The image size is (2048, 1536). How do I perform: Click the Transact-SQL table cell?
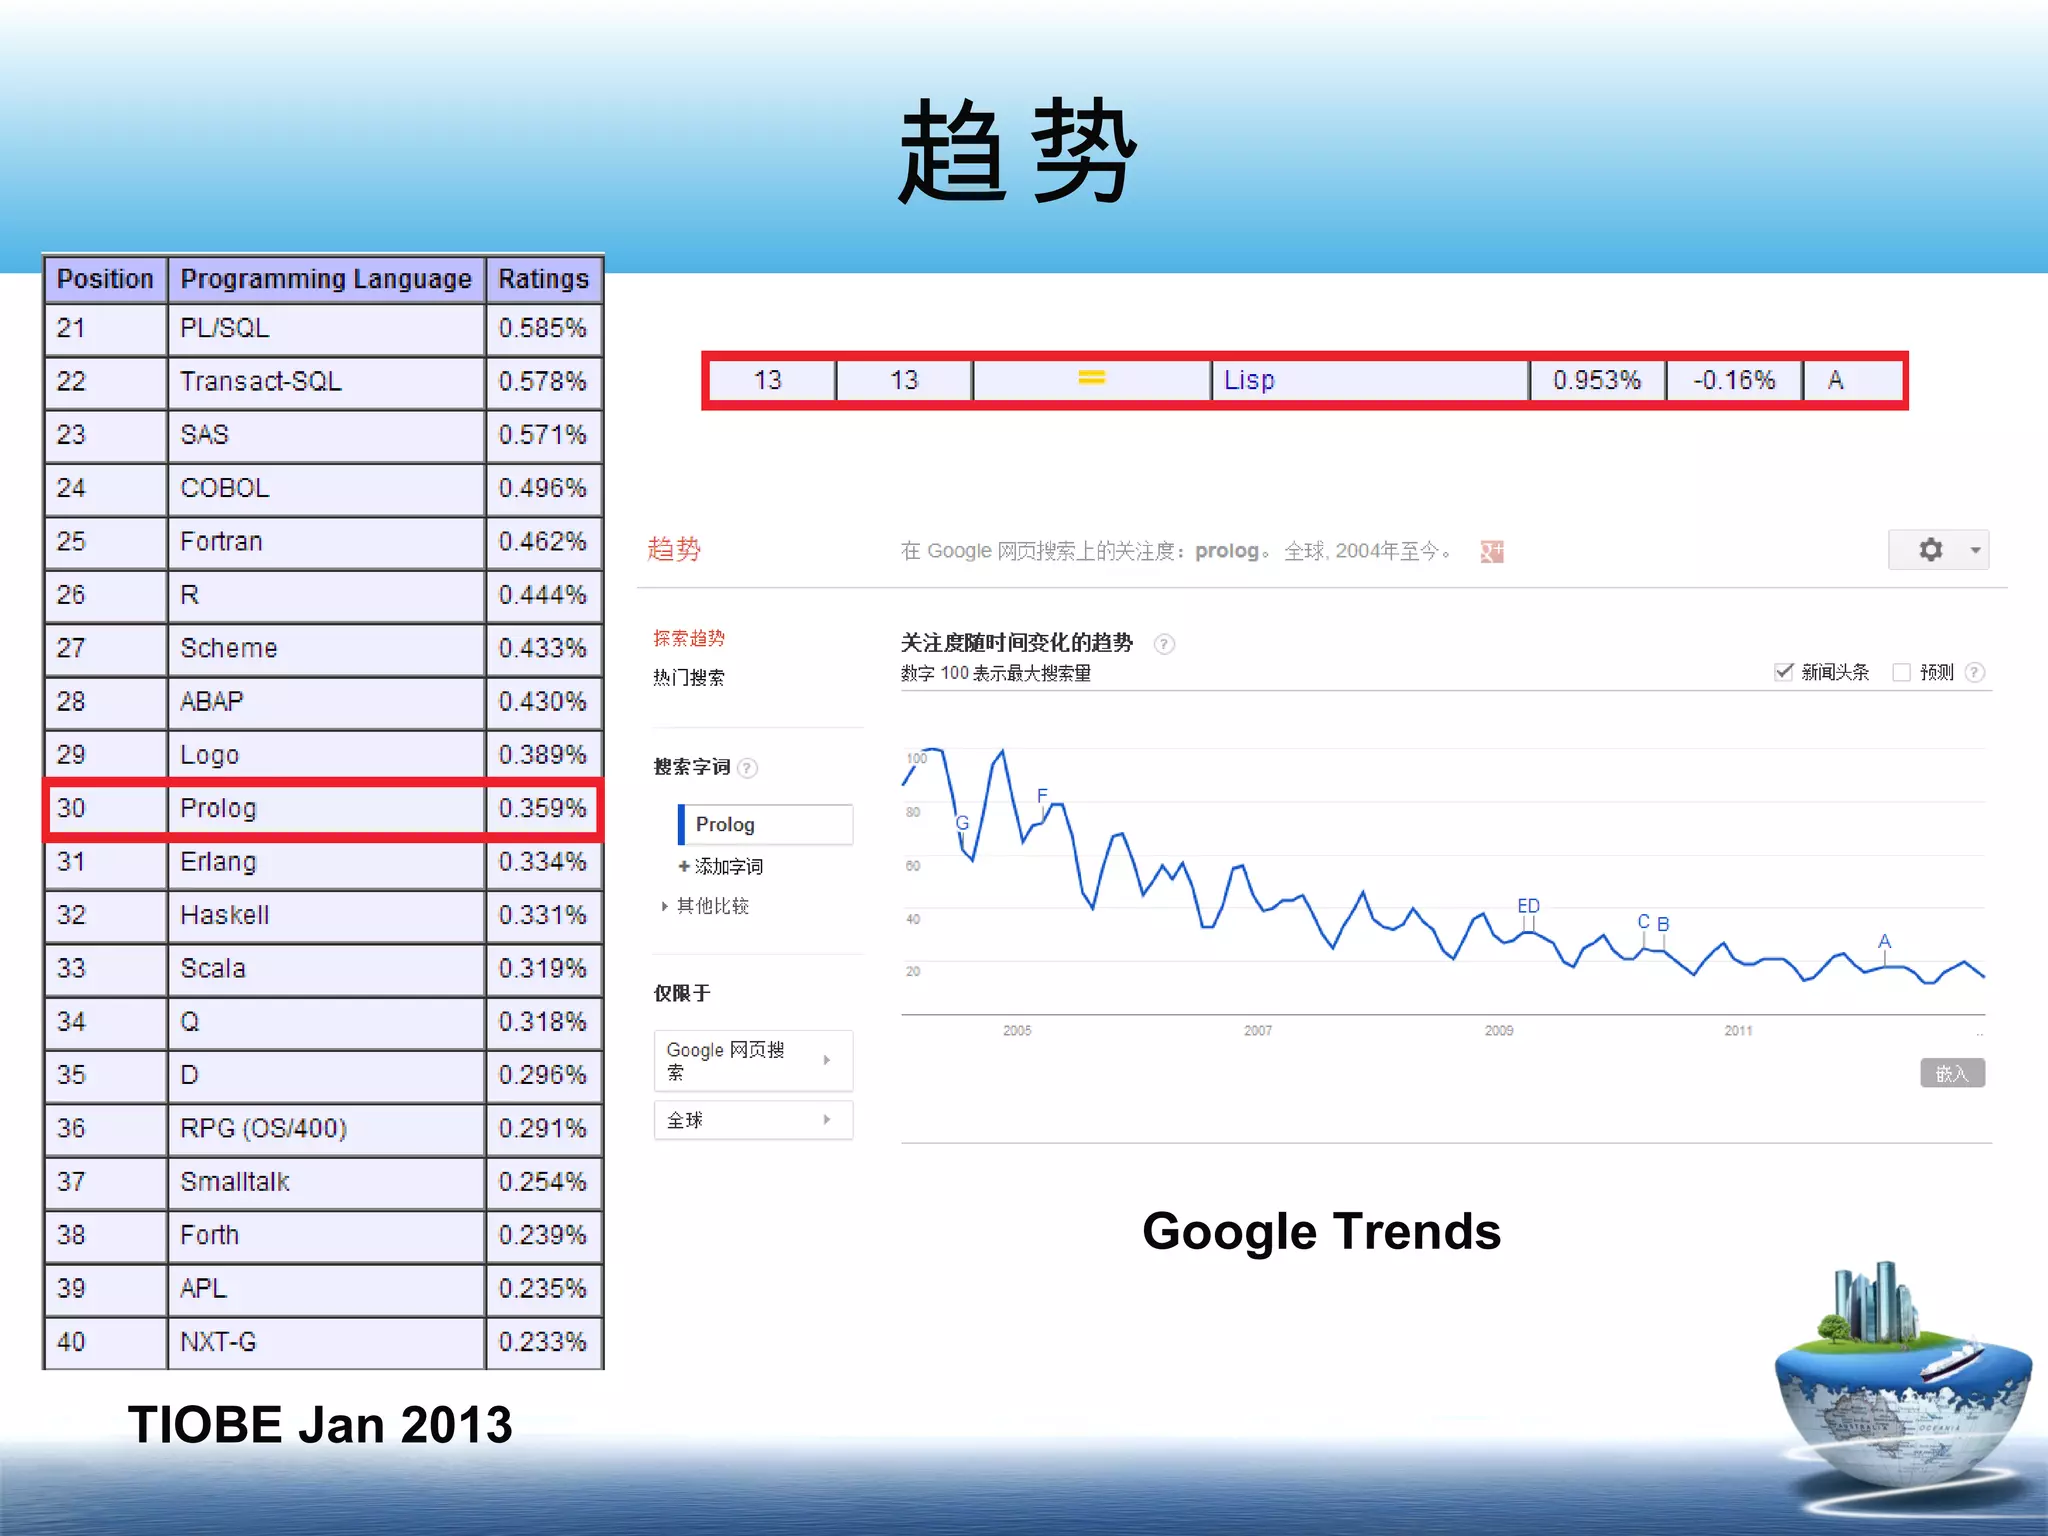tap(326, 382)
